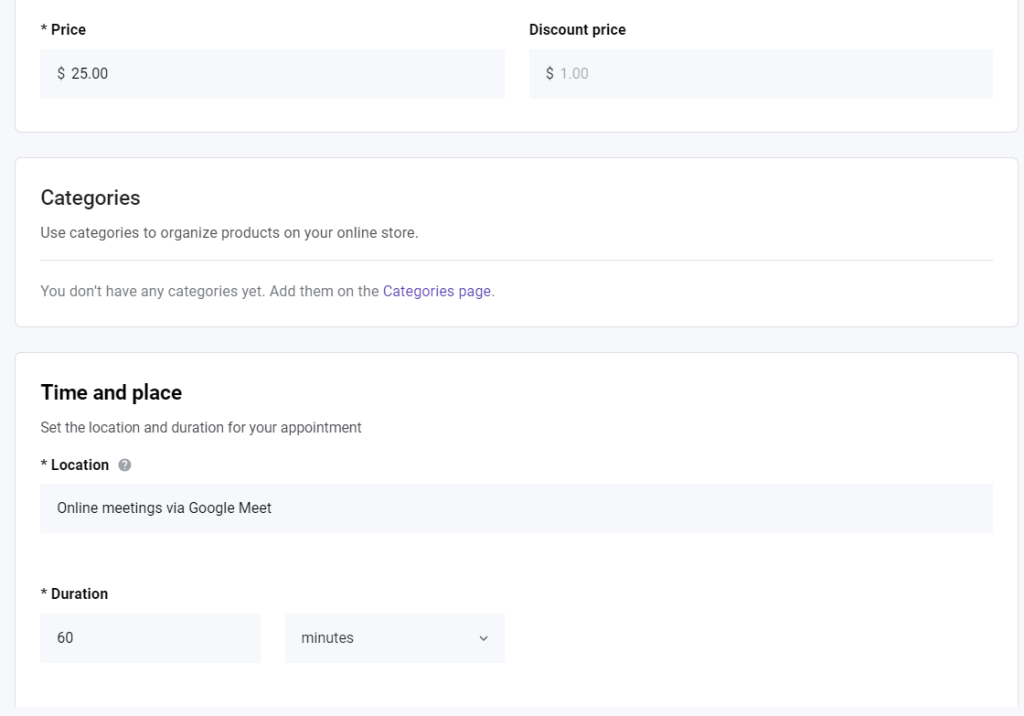Click the Price input showing 25.00

[272, 73]
